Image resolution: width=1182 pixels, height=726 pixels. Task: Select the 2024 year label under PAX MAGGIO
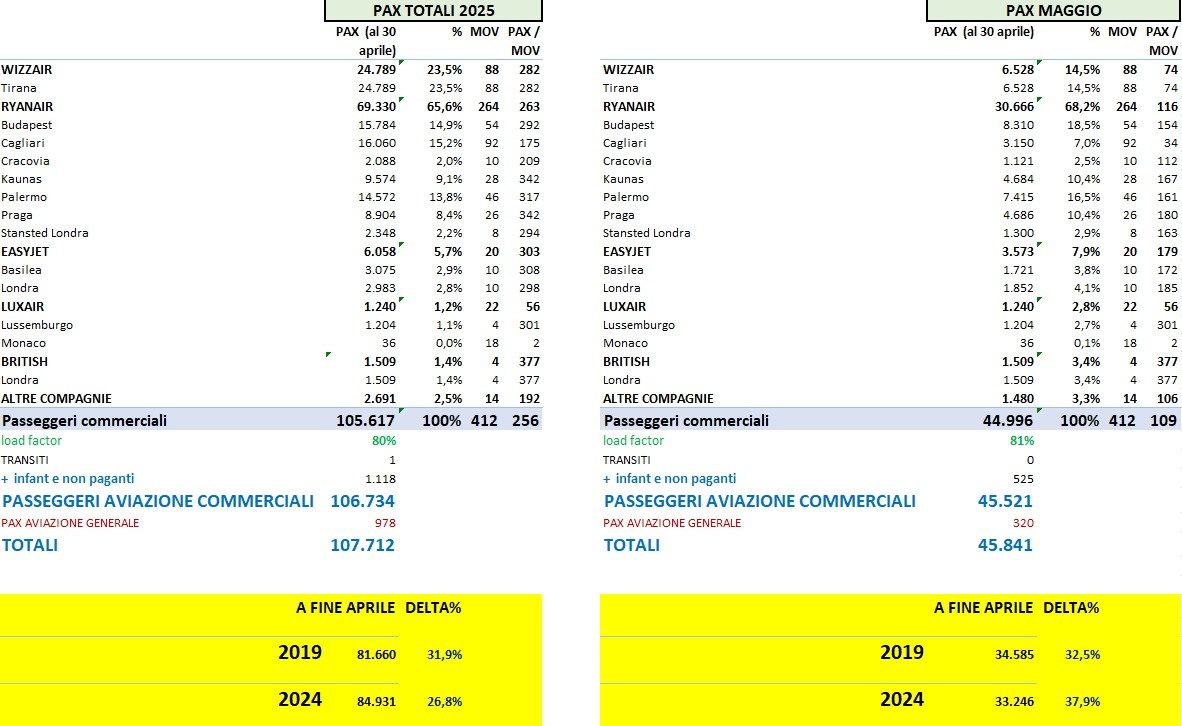902,699
